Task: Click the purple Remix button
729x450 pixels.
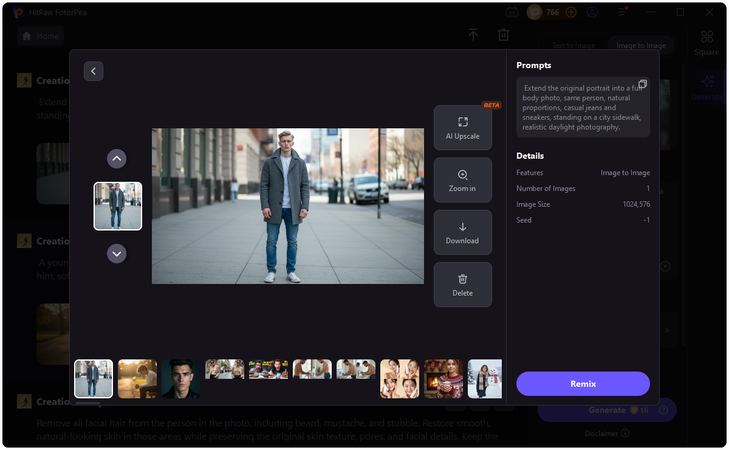Action: (583, 384)
